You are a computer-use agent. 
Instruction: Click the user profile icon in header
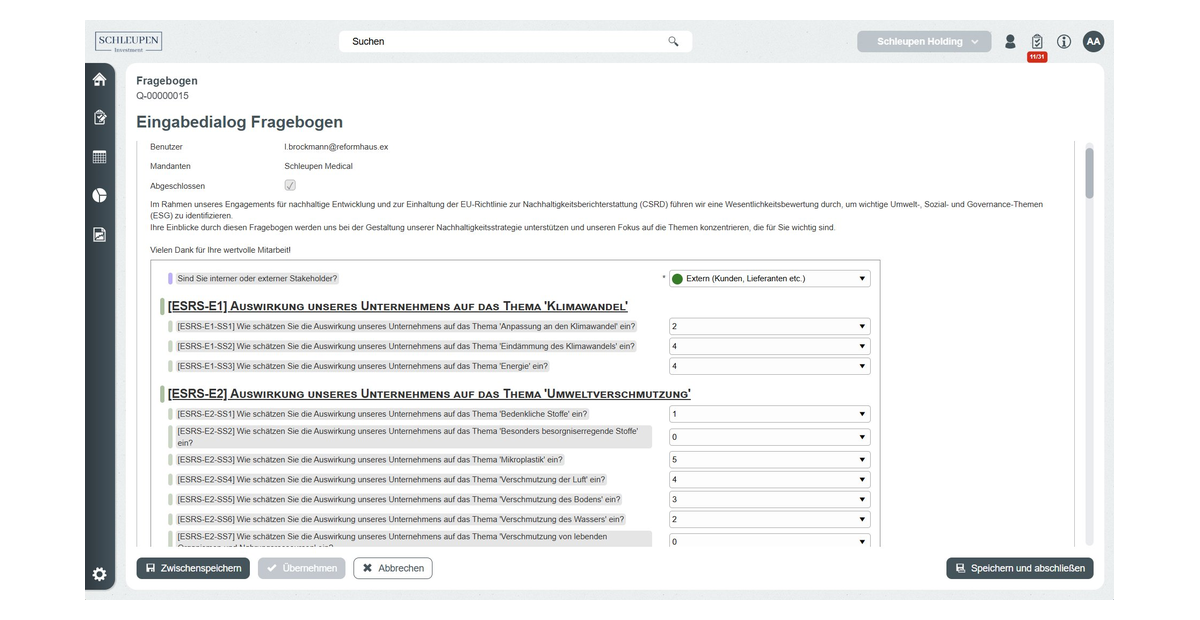click(1010, 42)
